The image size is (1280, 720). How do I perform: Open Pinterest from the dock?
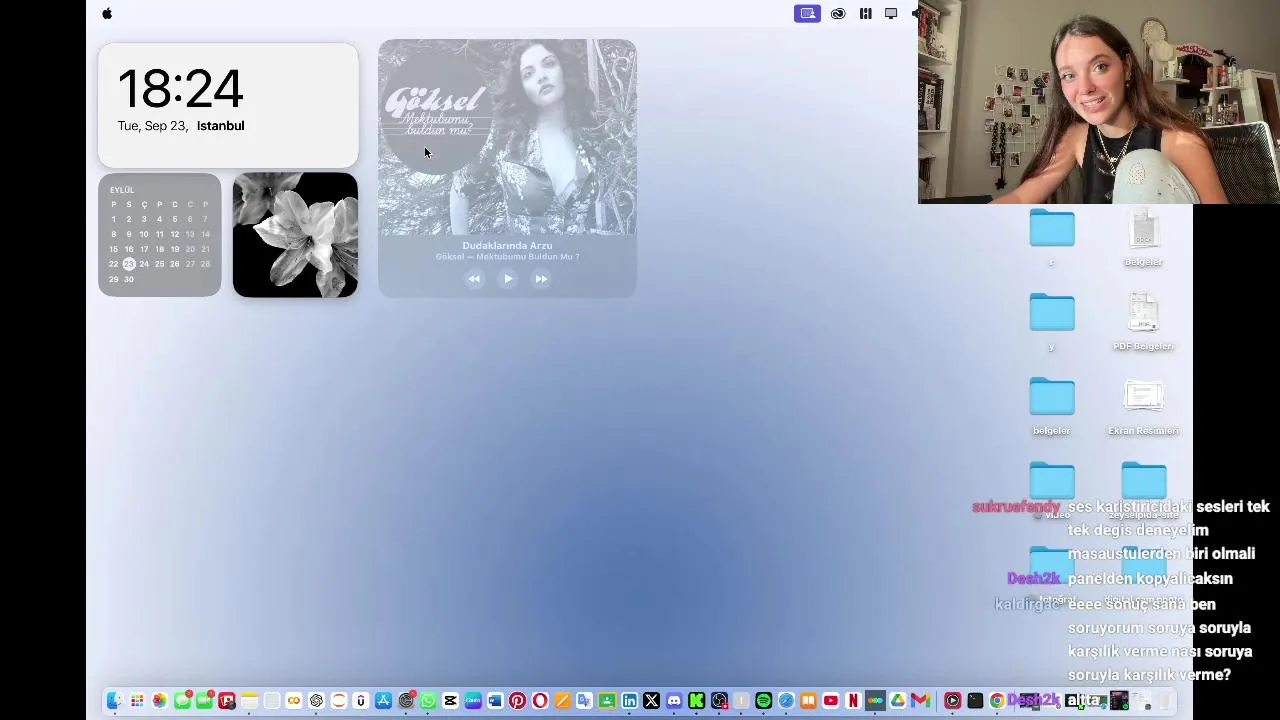point(517,701)
